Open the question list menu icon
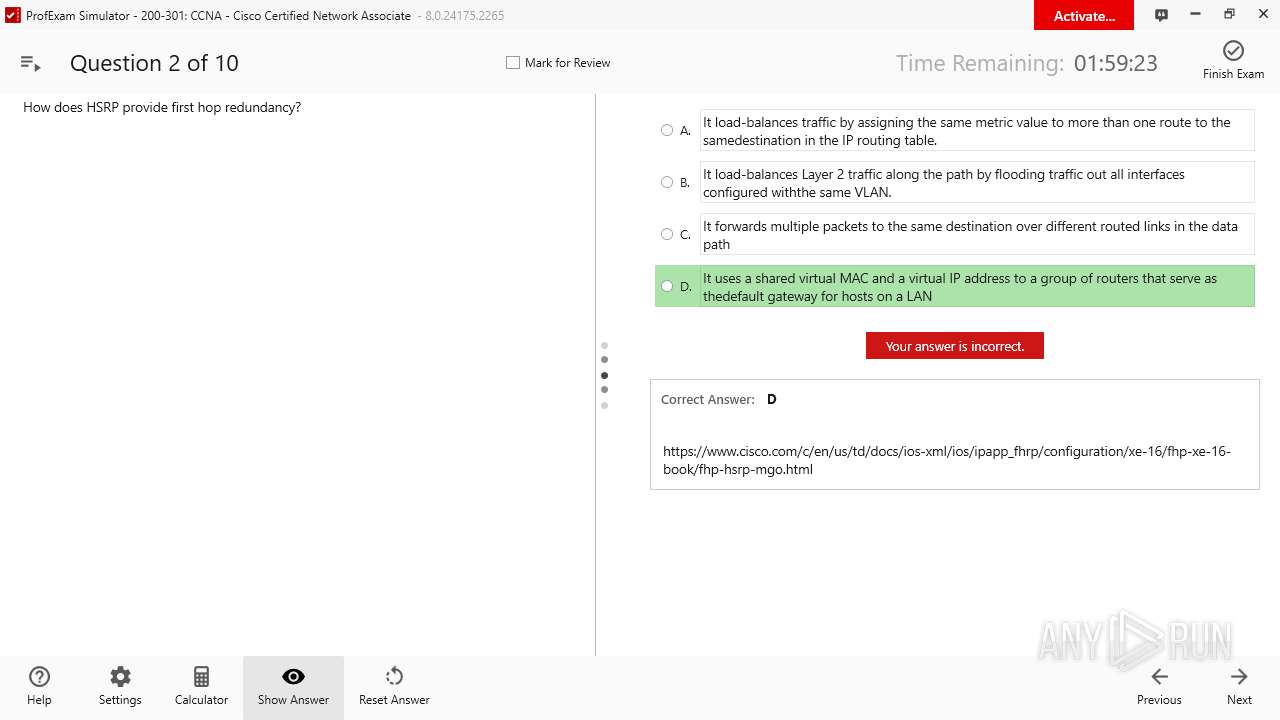This screenshot has width=1280, height=720. [x=30, y=63]
